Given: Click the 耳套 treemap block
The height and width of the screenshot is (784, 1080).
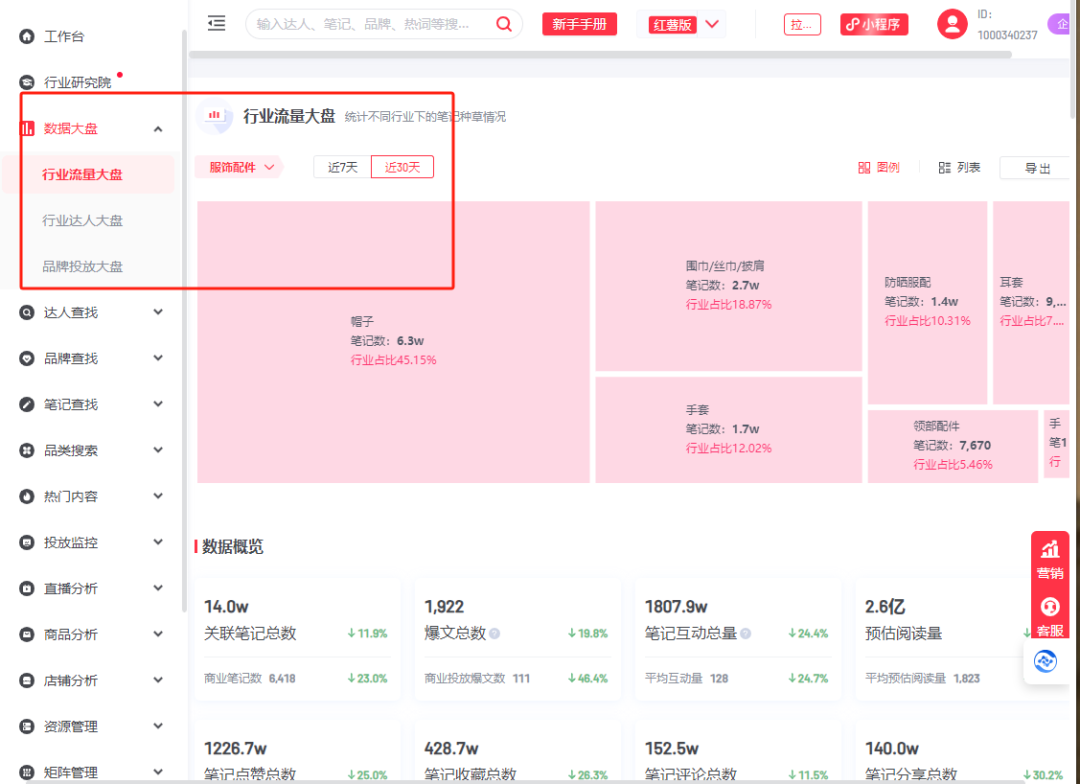Looking at the screenshot, I should click(x=1031, y=302).
